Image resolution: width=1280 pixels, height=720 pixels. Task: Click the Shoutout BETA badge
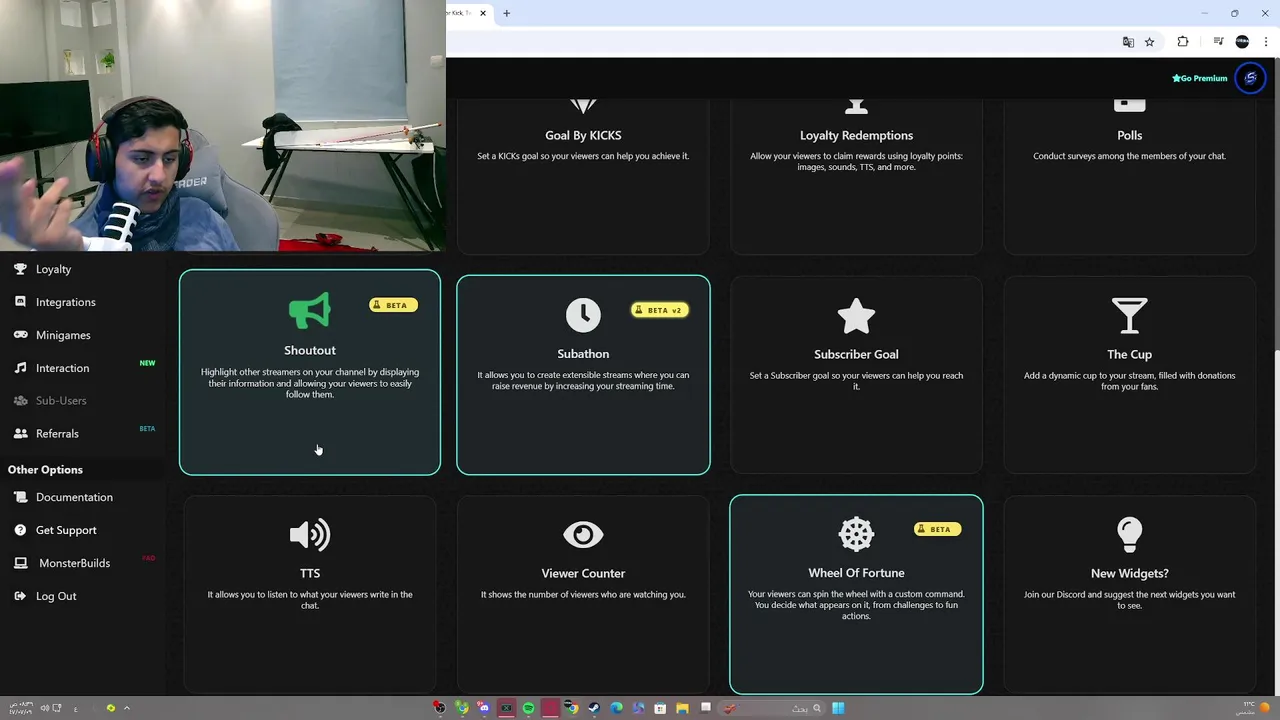click(393, 305)
